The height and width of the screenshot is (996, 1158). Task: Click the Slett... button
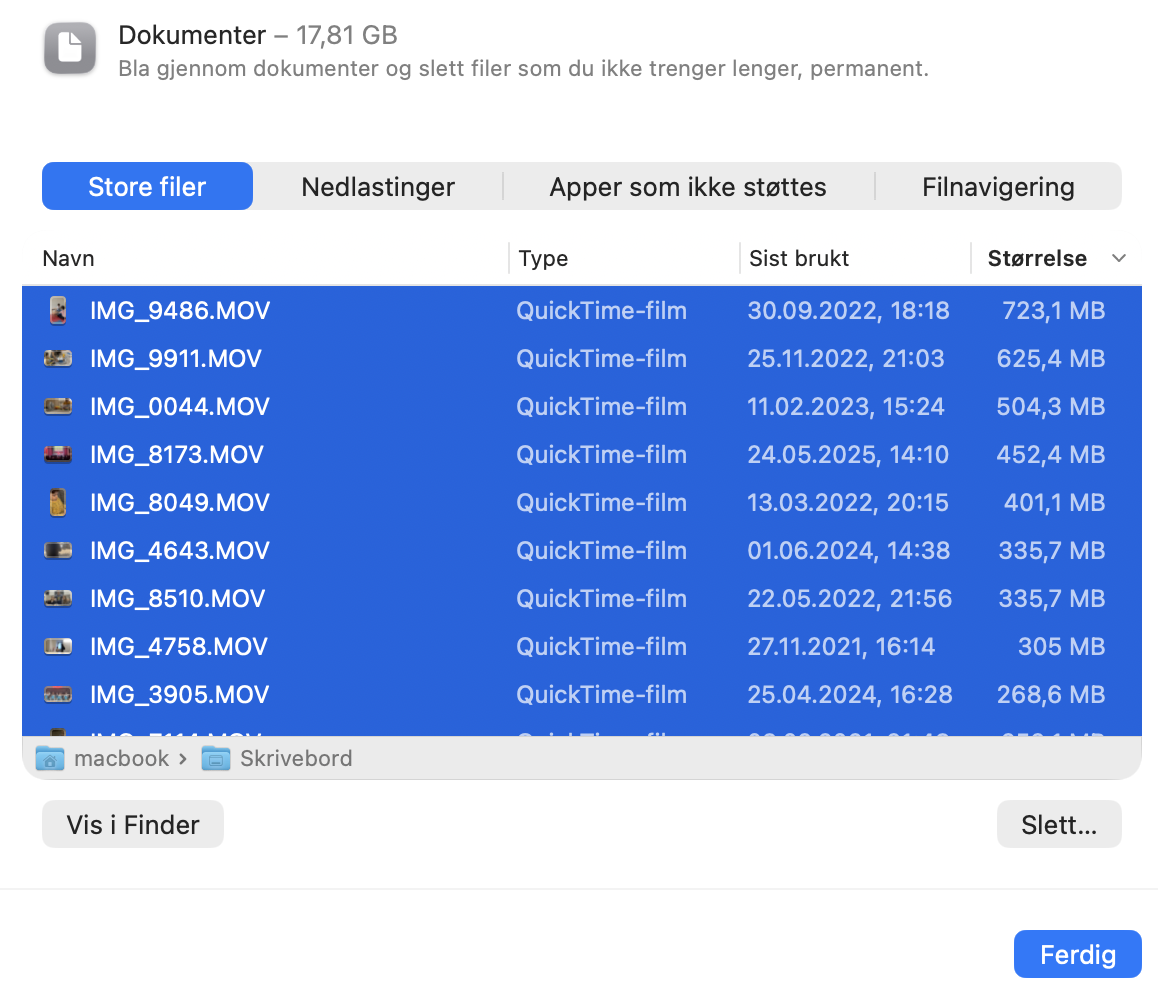[x=1059, y=824]
